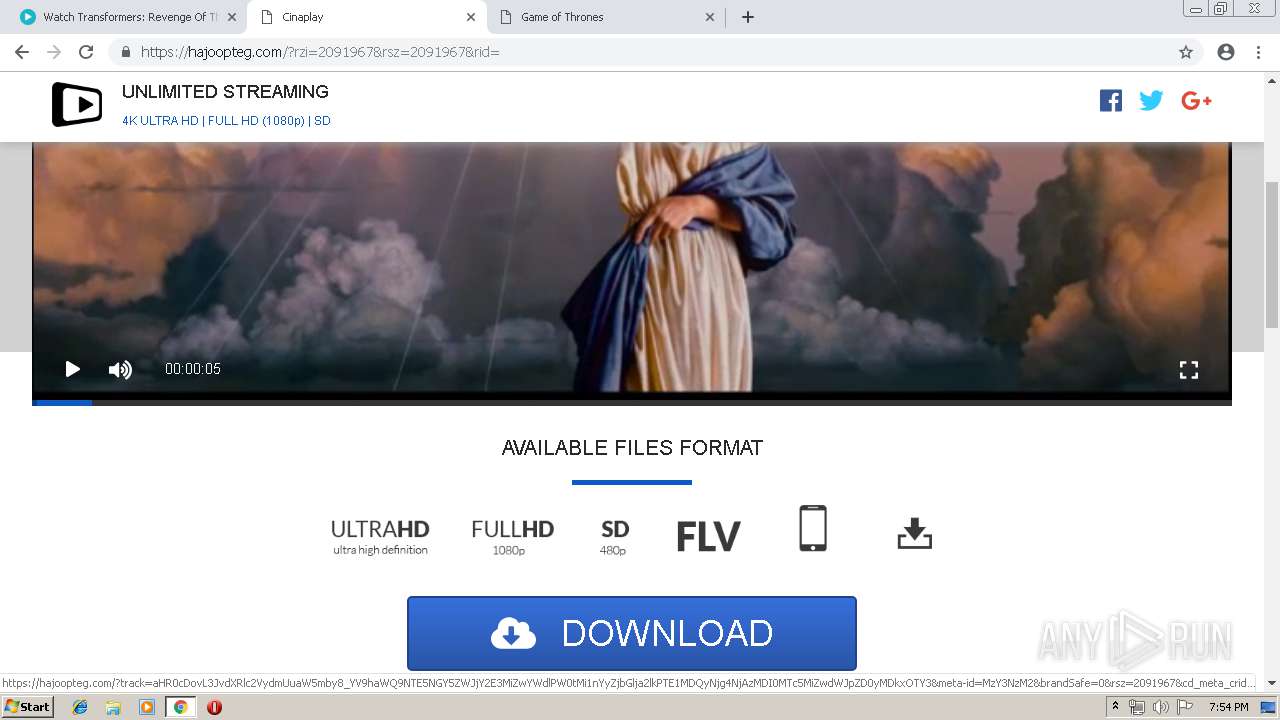This screenshot has width=1280, height=720.
Task: Close the Watch Transformers tab
Action: (x=231, y=17)
